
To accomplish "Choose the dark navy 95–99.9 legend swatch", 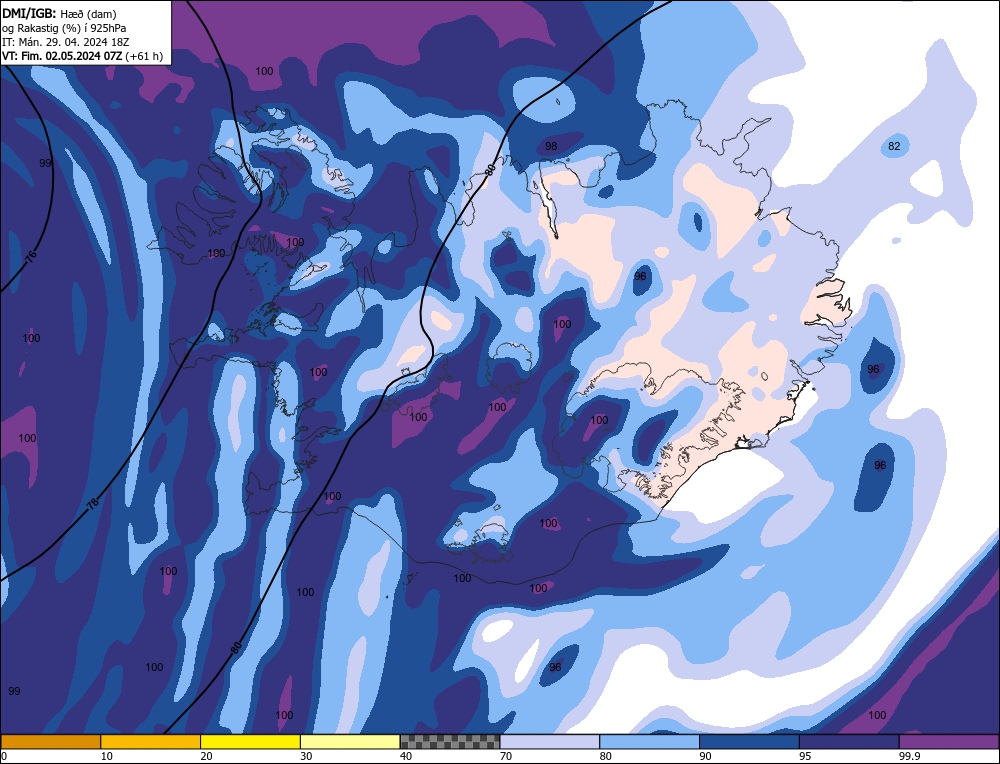I will [x=849, y=741].
